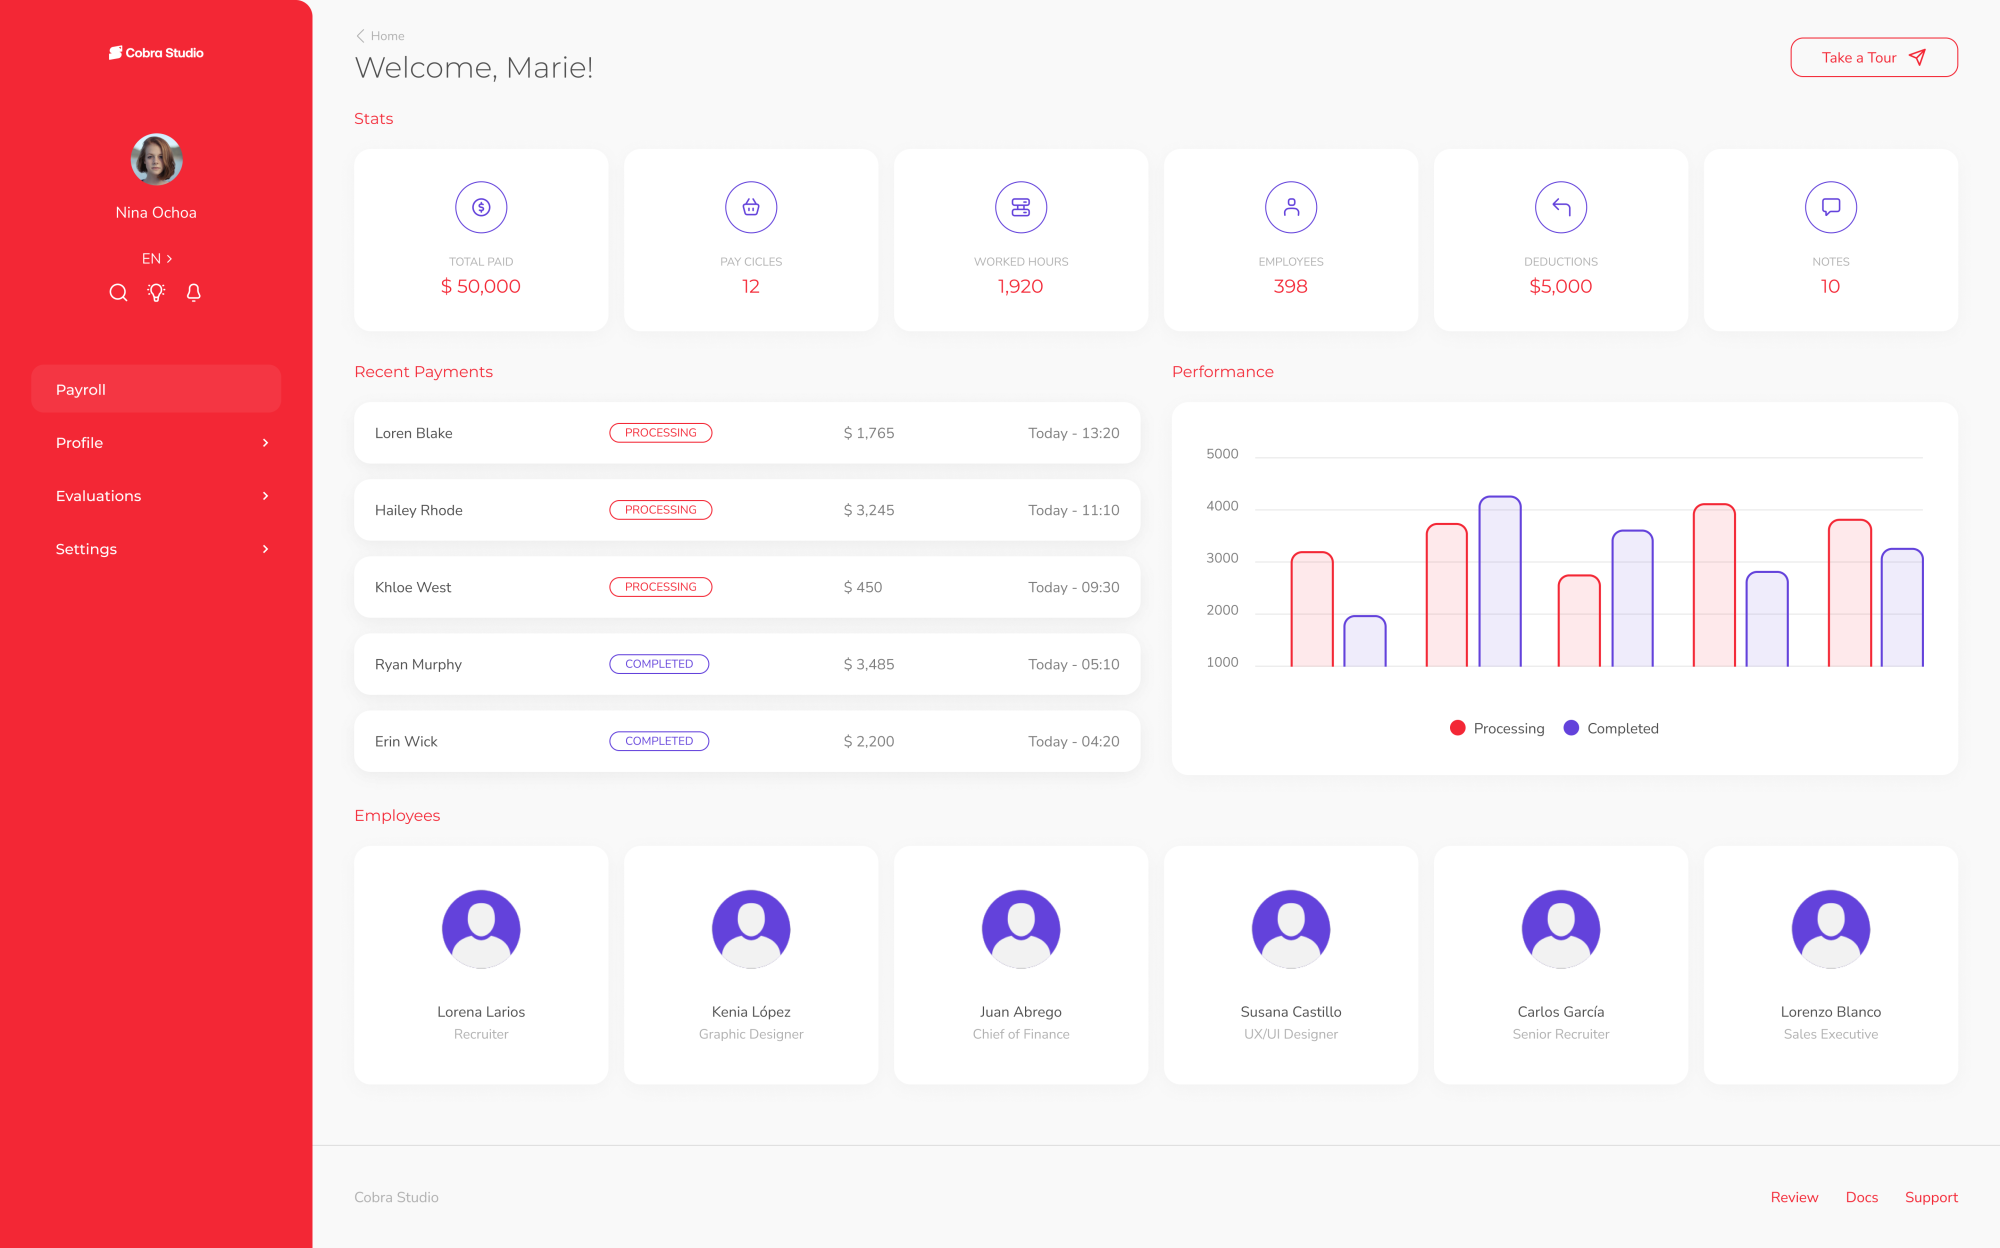This screenshot has height=1248, width=2000.
Task: Select Payroll in the sidebar
Action: click(156, 389)
